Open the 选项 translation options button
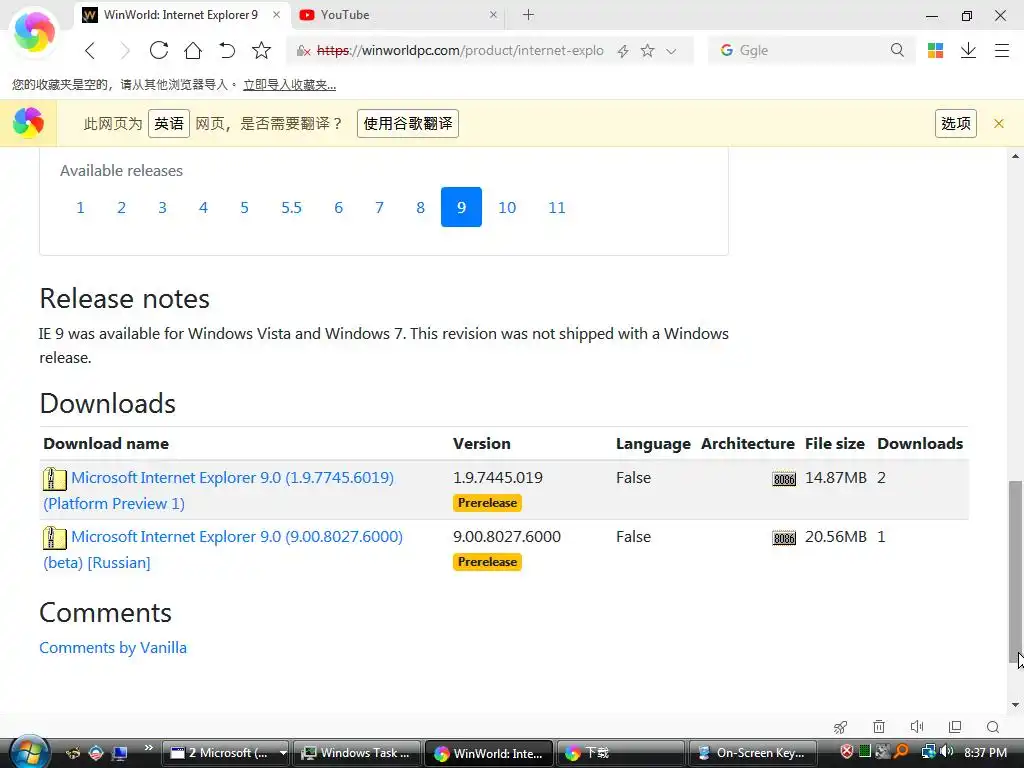Screen dimensions: 1024x768 (956, 123)
